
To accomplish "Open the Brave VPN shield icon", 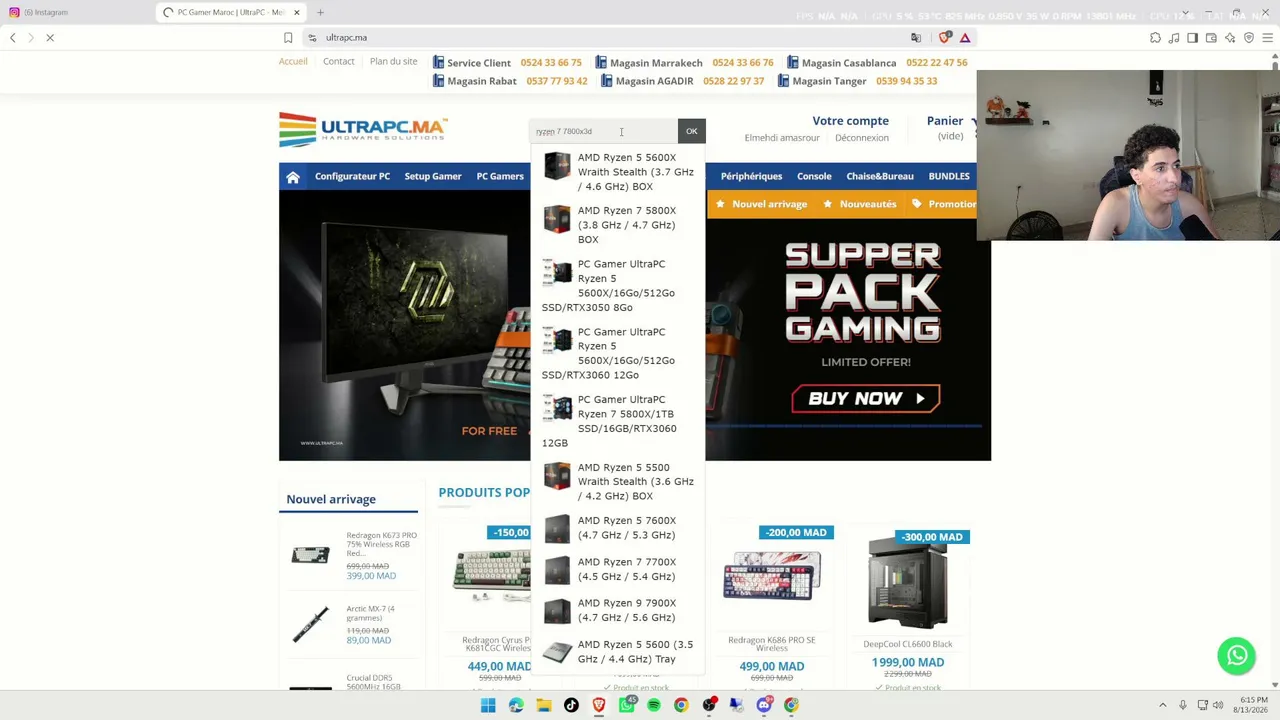I will pyautogui.click(x=1249, y=38).
